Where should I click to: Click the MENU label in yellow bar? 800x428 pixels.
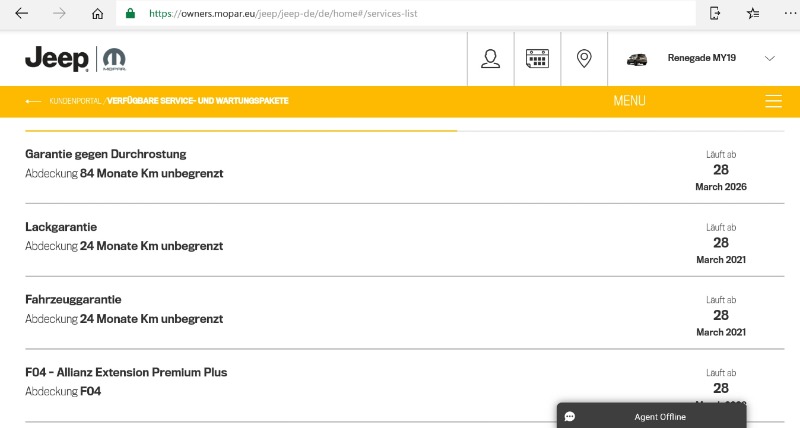coord(629,101)
